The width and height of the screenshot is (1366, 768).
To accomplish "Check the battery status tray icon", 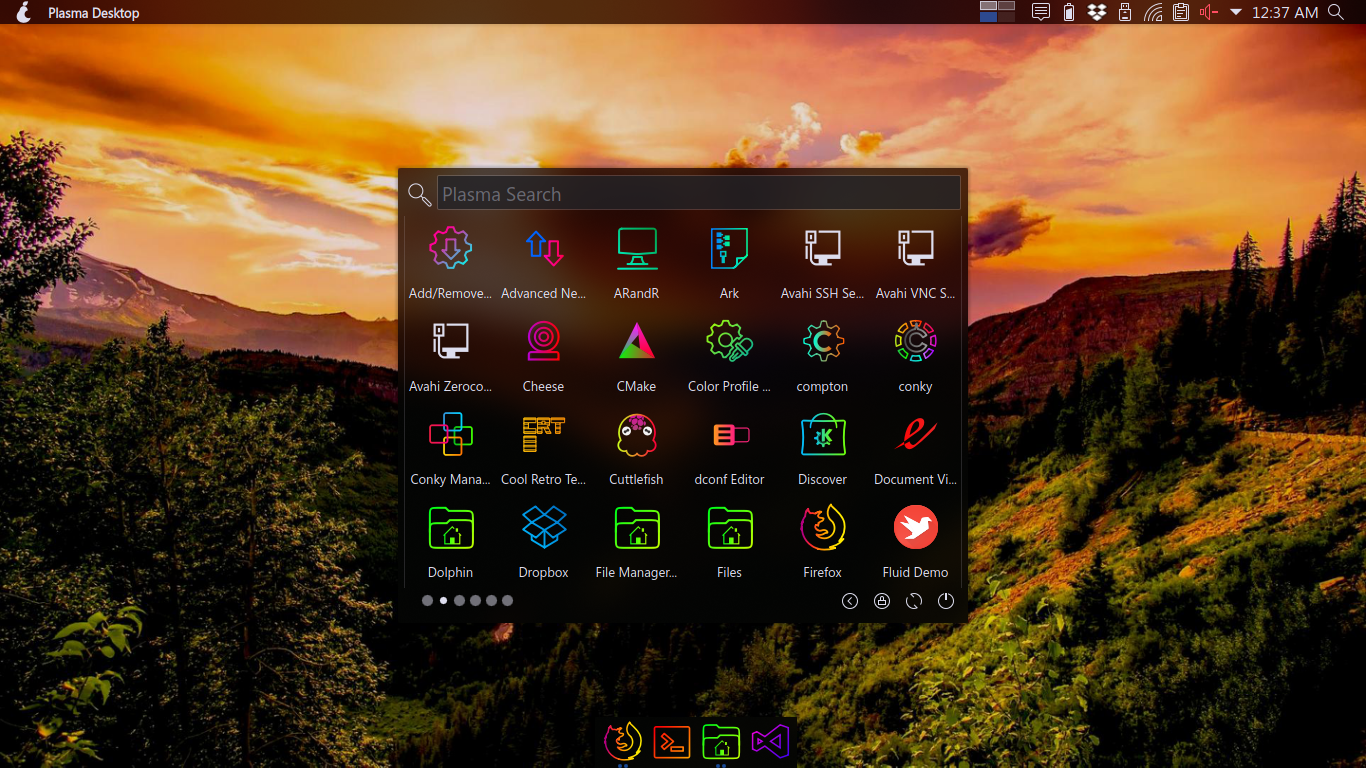I will click(x=1069, y=12).
